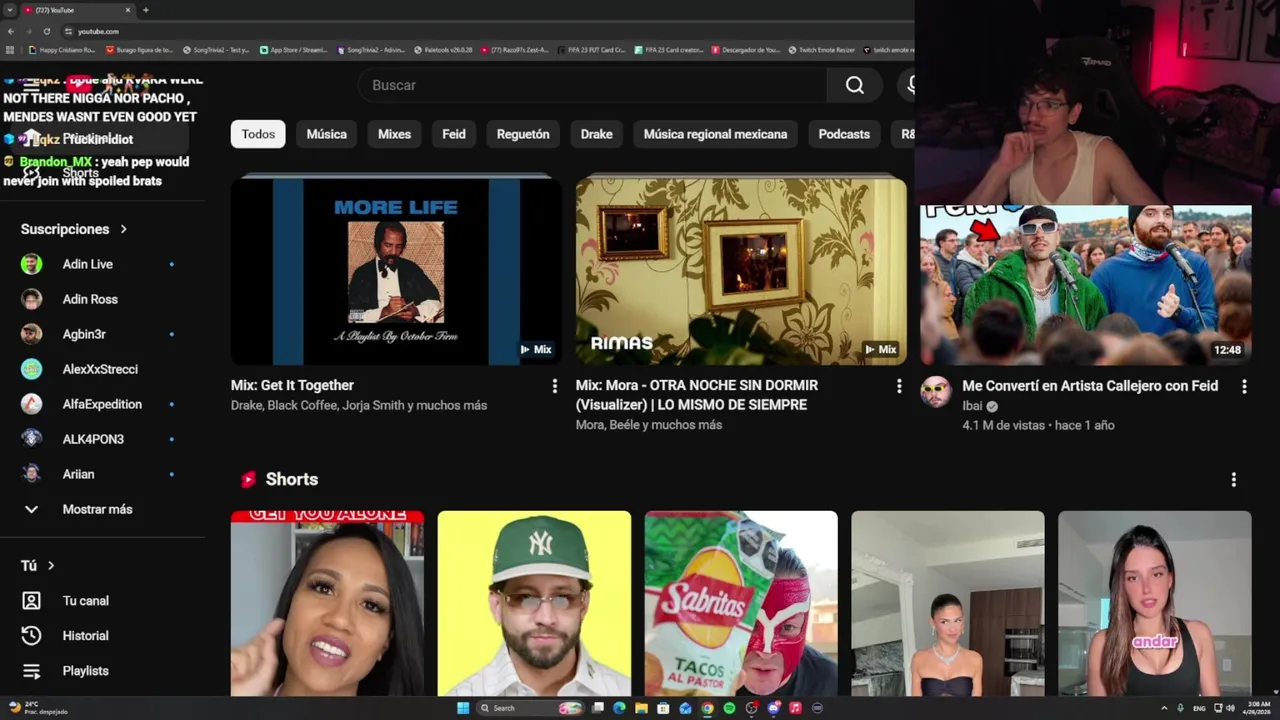Expand the Suscripciones section heading
The width and height of the screenshot is (1280, 720).
pyautogui.click(x=75, y=229)
